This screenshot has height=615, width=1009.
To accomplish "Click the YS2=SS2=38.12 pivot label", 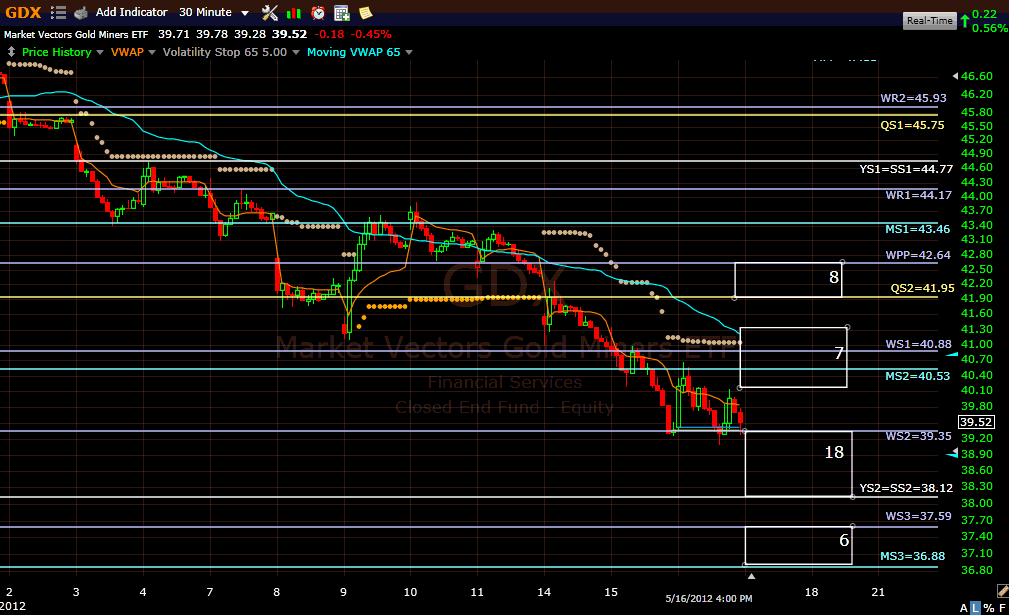I will pyautogui.click(x=906, y=488).
